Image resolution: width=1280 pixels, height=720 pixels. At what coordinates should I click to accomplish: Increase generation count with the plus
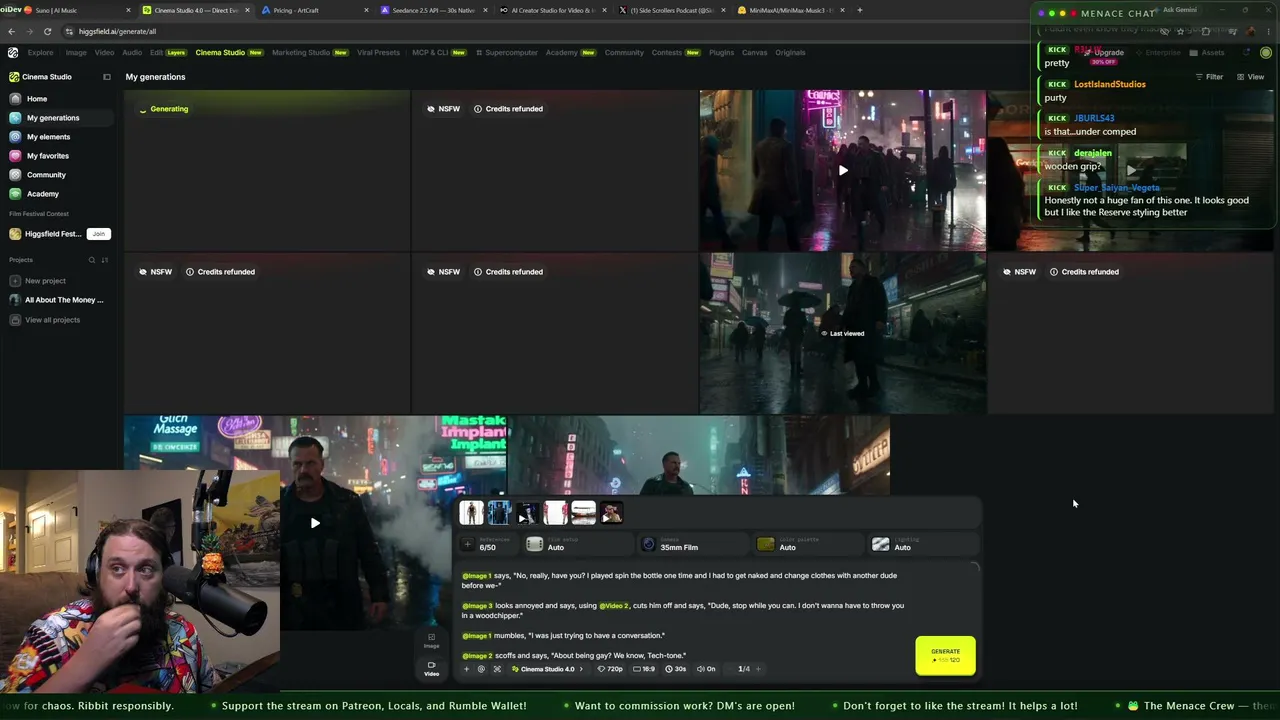[758, 669]
